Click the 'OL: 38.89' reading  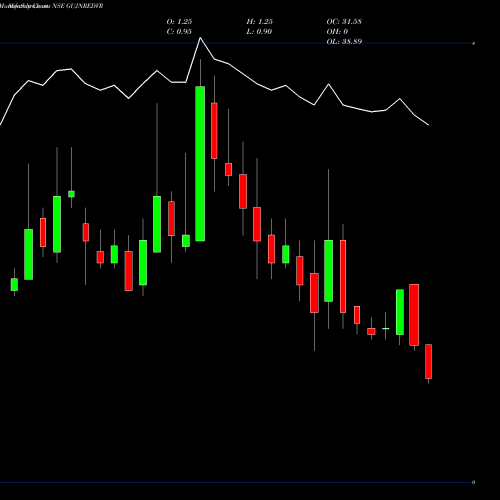tap(344, 41)
